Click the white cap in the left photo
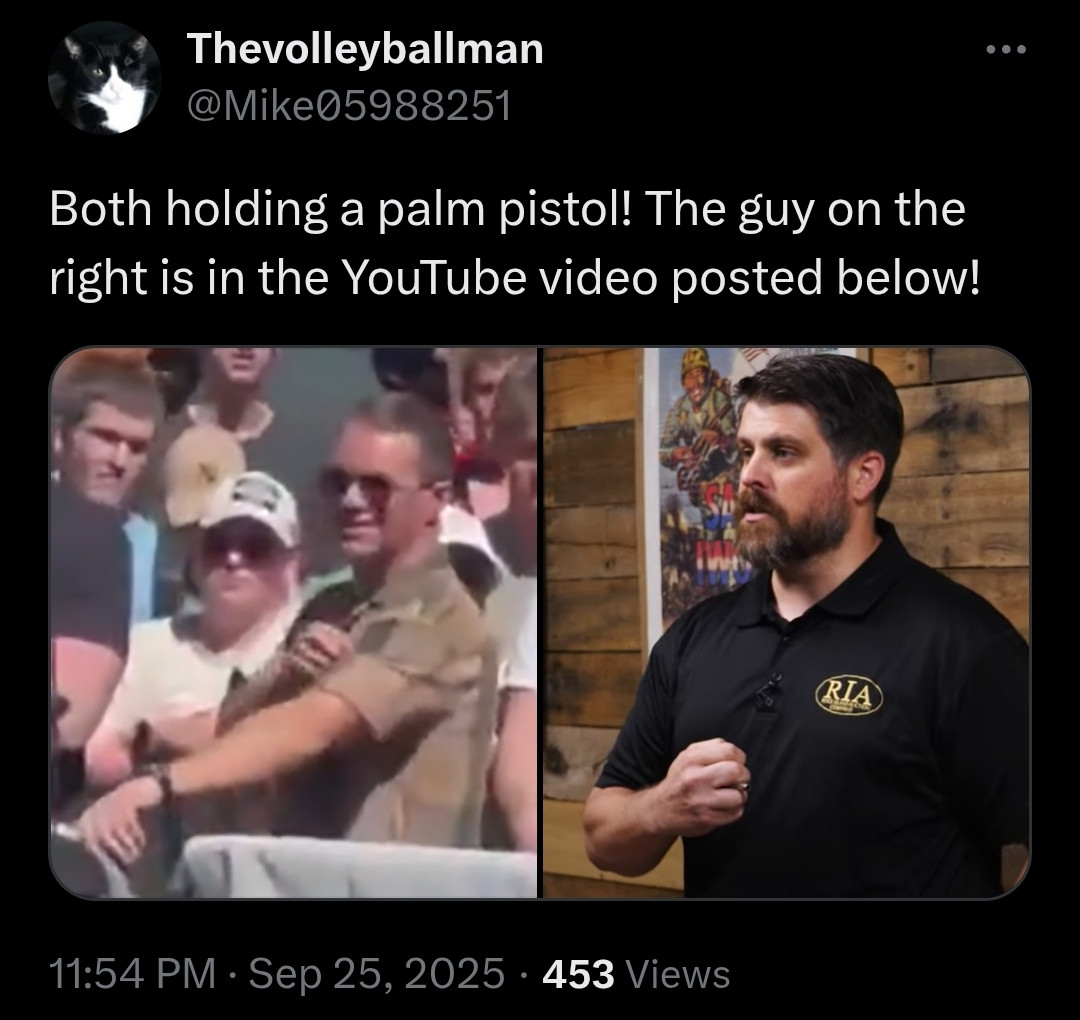 251,506
